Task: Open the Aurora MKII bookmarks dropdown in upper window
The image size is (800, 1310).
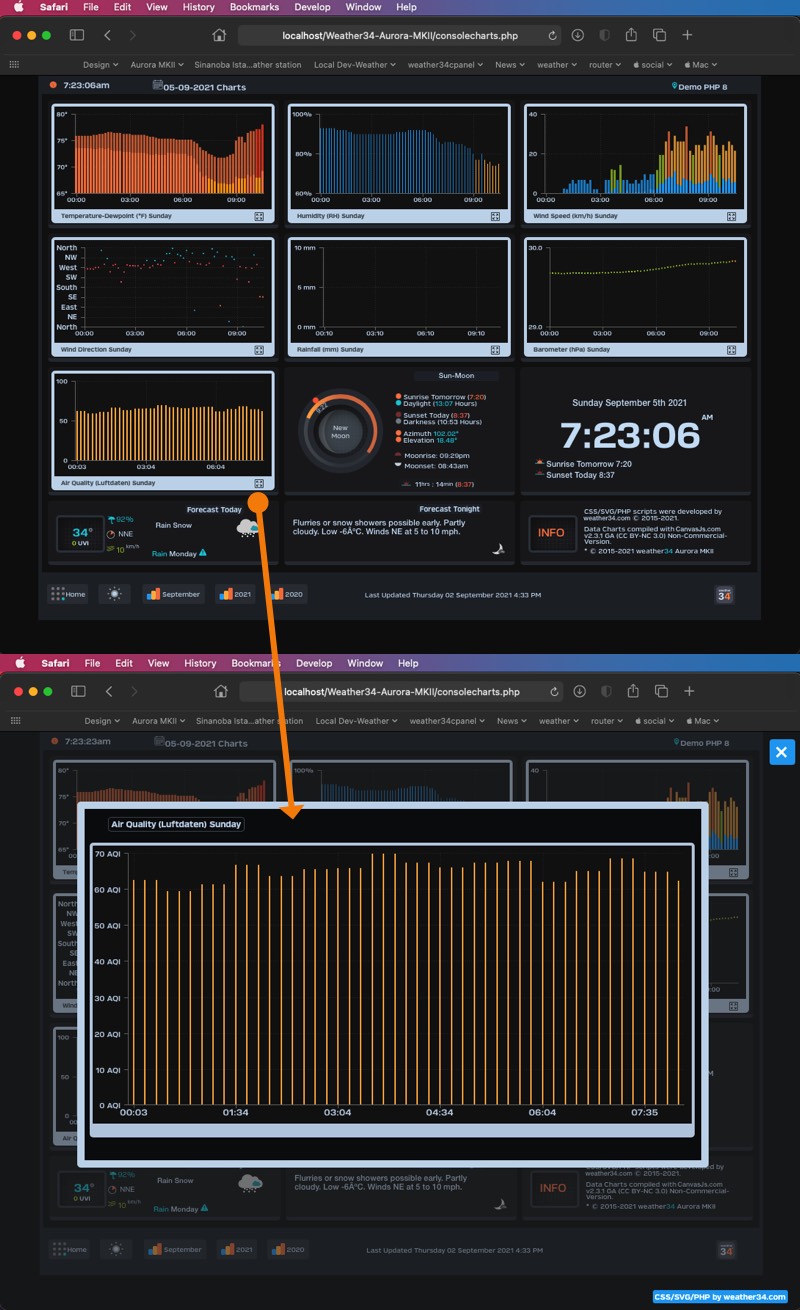Action: 157,64
